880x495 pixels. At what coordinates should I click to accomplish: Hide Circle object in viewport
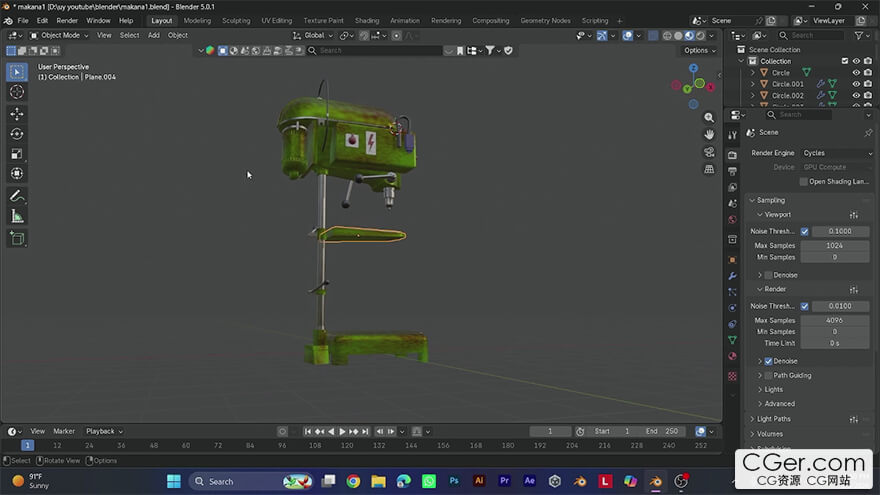coord(856,72)
